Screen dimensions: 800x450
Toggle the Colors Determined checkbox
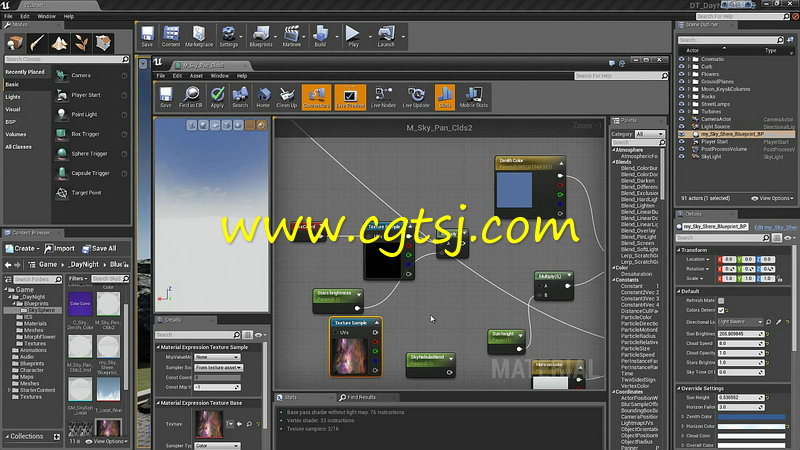721,310
